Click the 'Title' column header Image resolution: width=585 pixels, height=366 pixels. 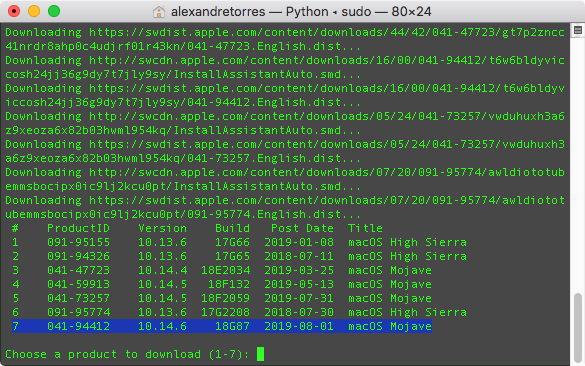coord(365,228)
